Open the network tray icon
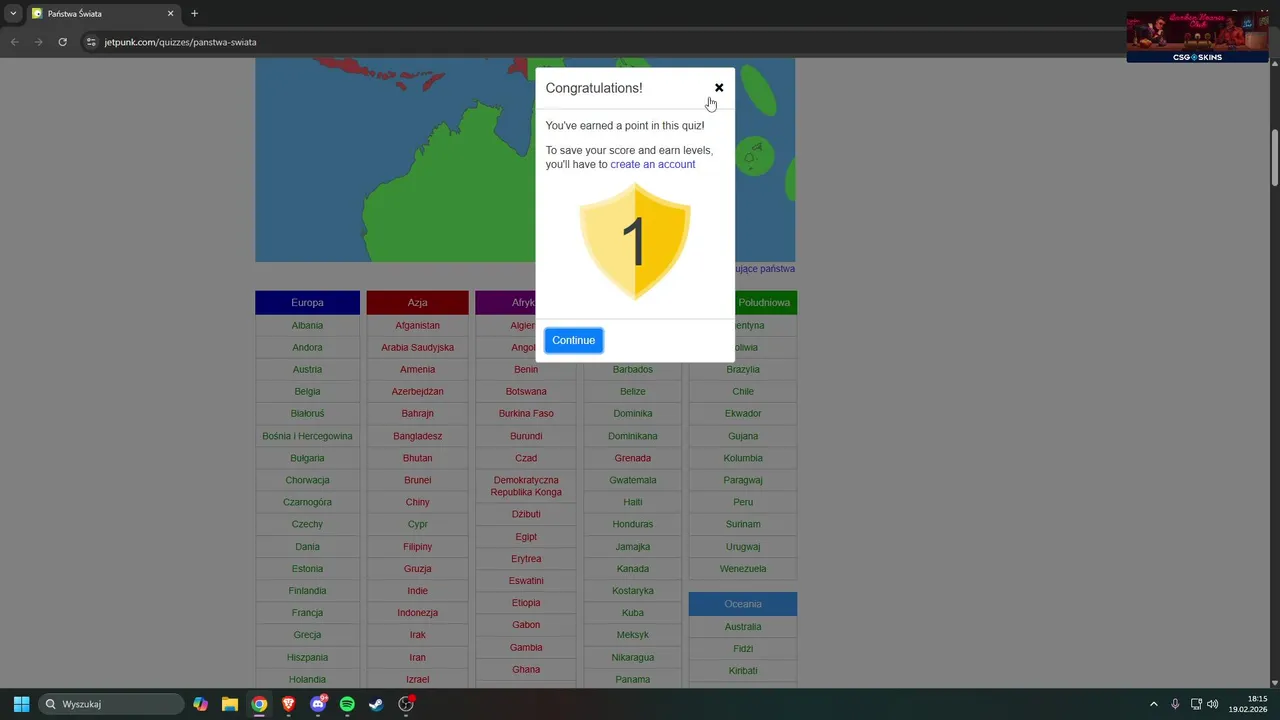The height and width of the screenshot is (720, 1280). coord(1196,704)
